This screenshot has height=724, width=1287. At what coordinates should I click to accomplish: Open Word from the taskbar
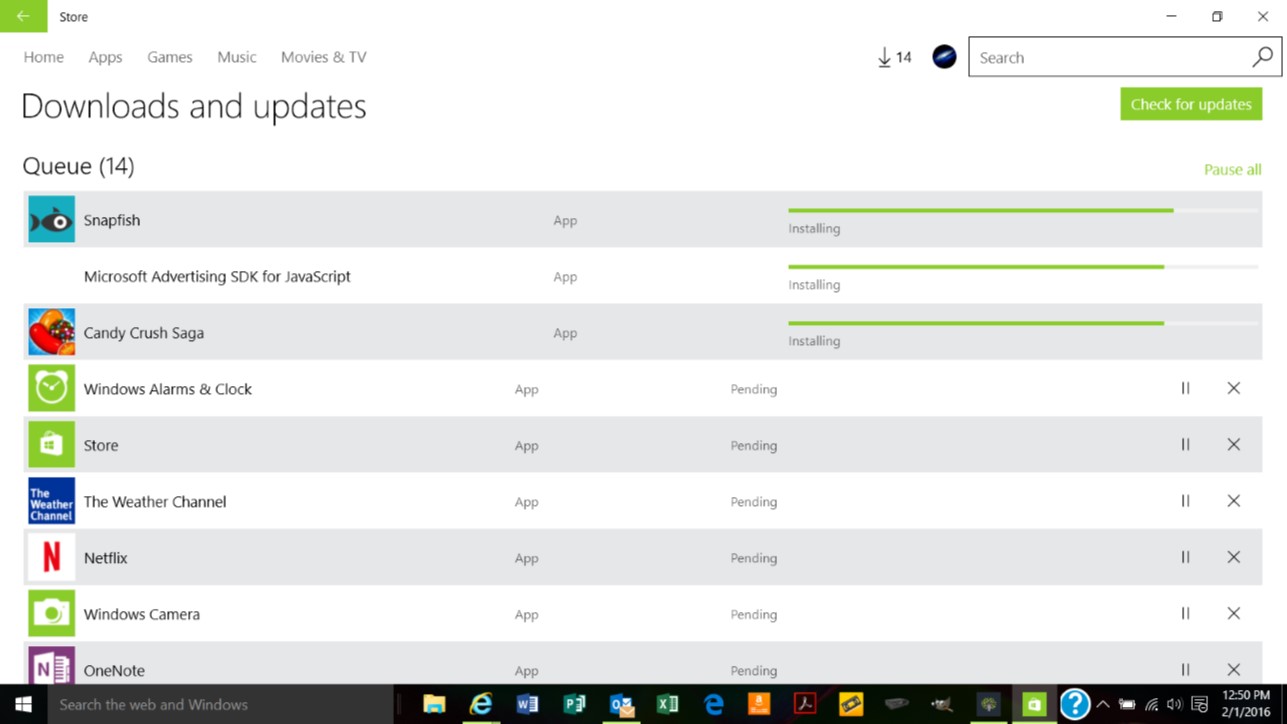click(527, 704)
